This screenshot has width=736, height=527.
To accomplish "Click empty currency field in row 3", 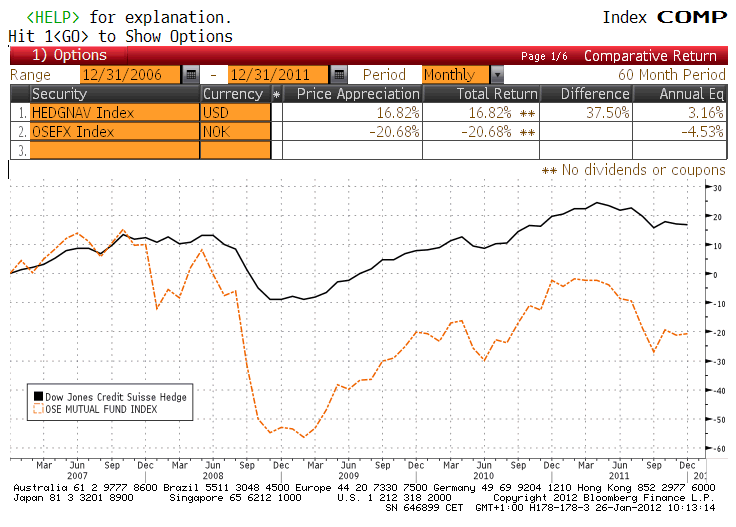I will pos(236,150).
